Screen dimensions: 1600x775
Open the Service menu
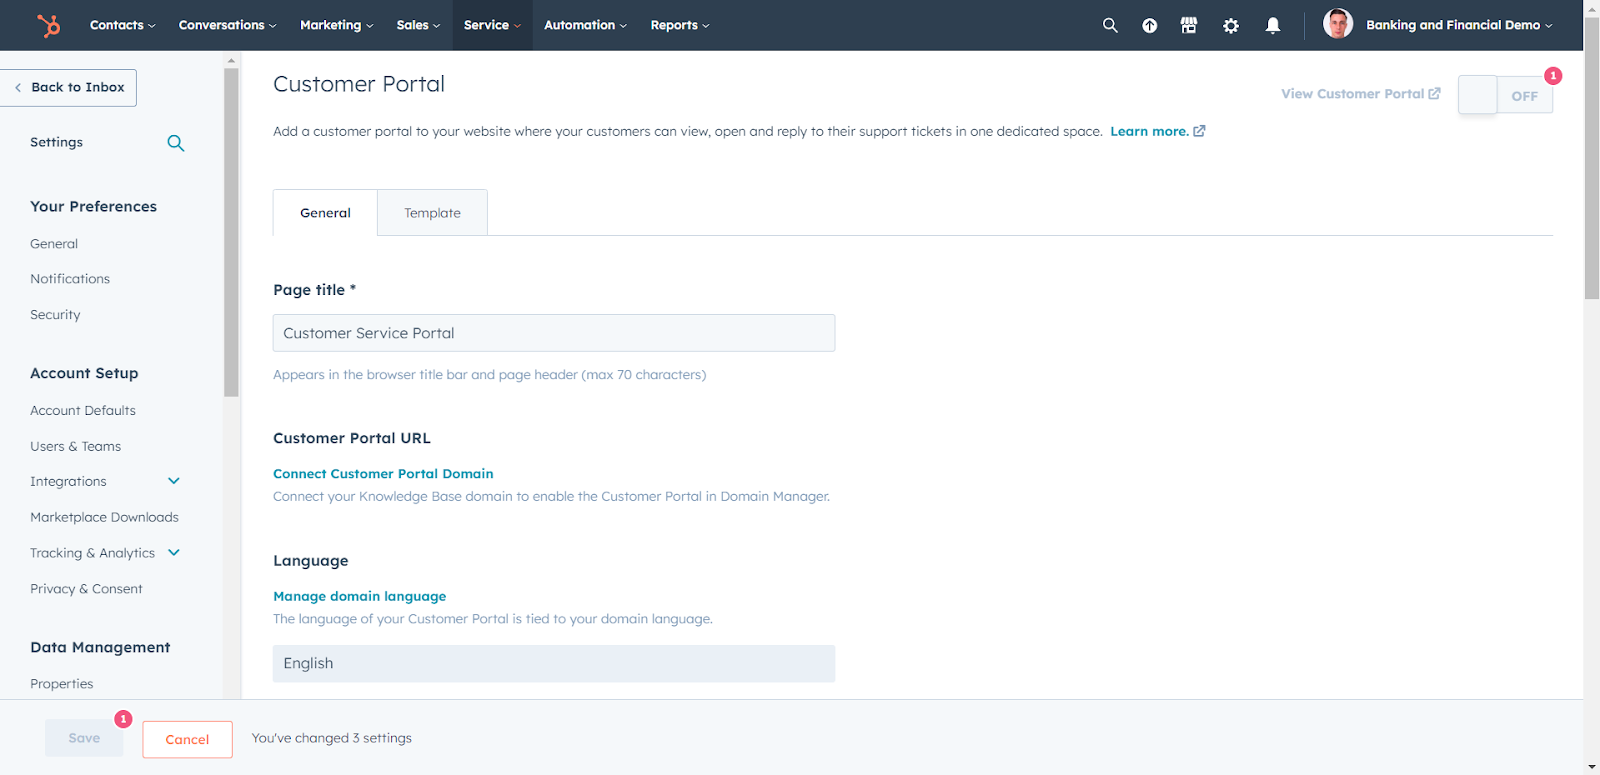tap(492, 25)
